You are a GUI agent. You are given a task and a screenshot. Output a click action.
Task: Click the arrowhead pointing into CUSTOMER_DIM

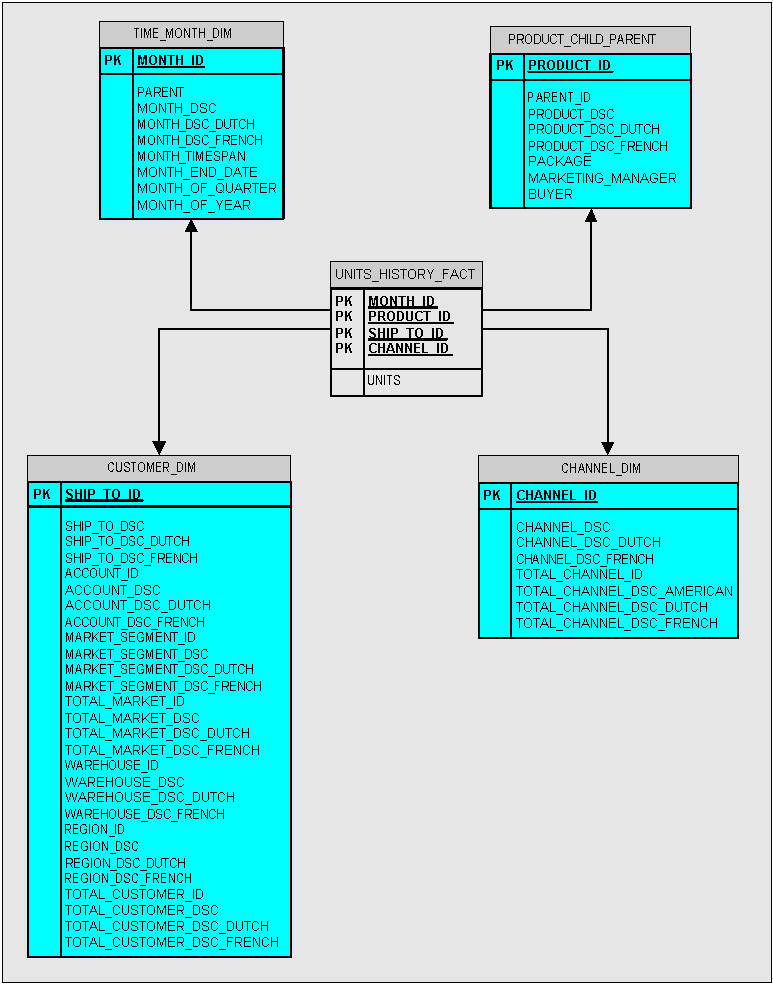(x=159, y=447)
